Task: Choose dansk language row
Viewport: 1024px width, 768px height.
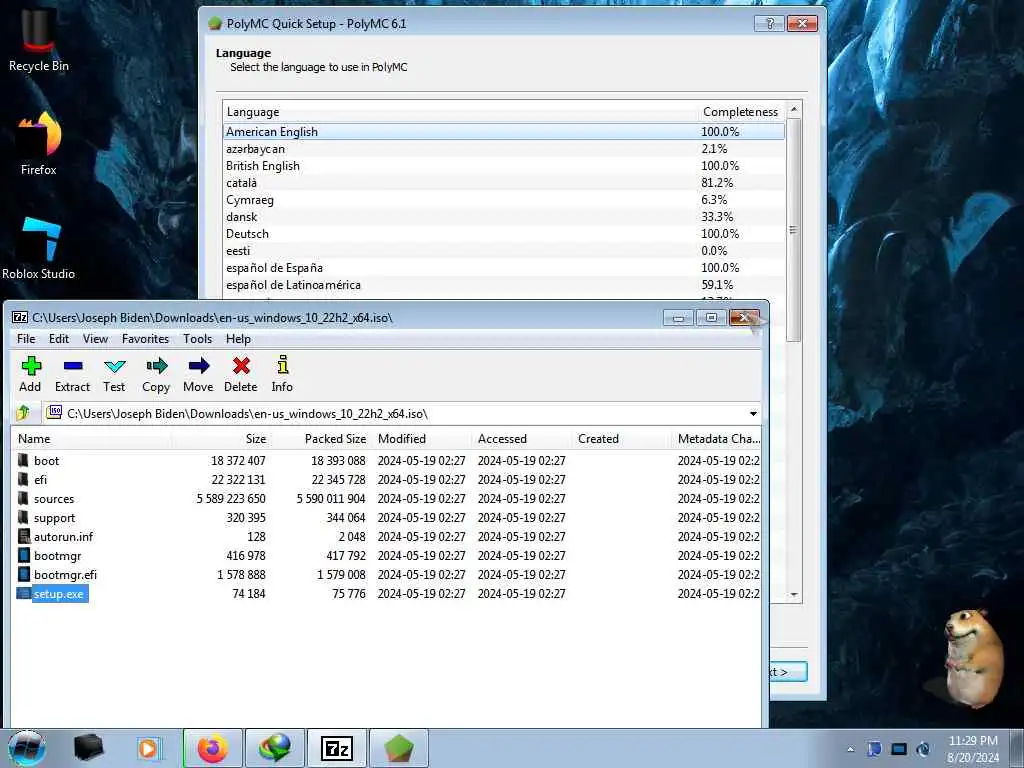Action: coord(504,217)
